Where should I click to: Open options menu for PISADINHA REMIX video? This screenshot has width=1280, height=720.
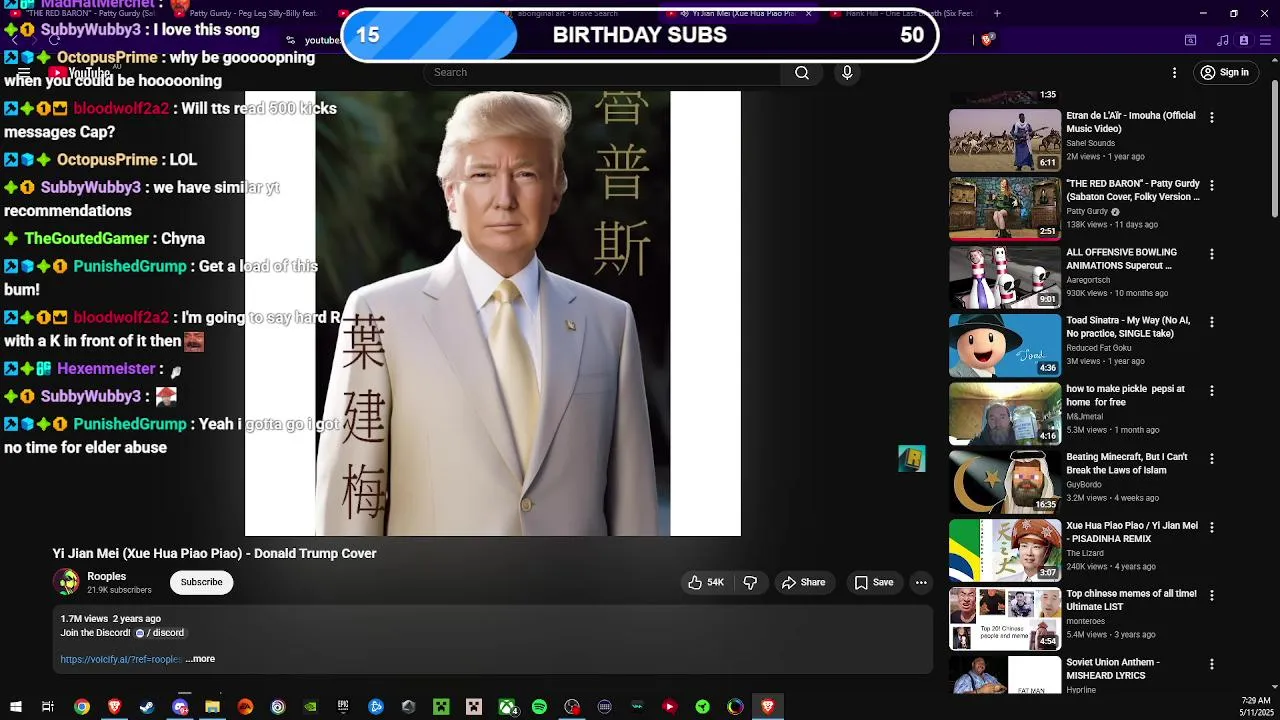(x=1212, y=527)
